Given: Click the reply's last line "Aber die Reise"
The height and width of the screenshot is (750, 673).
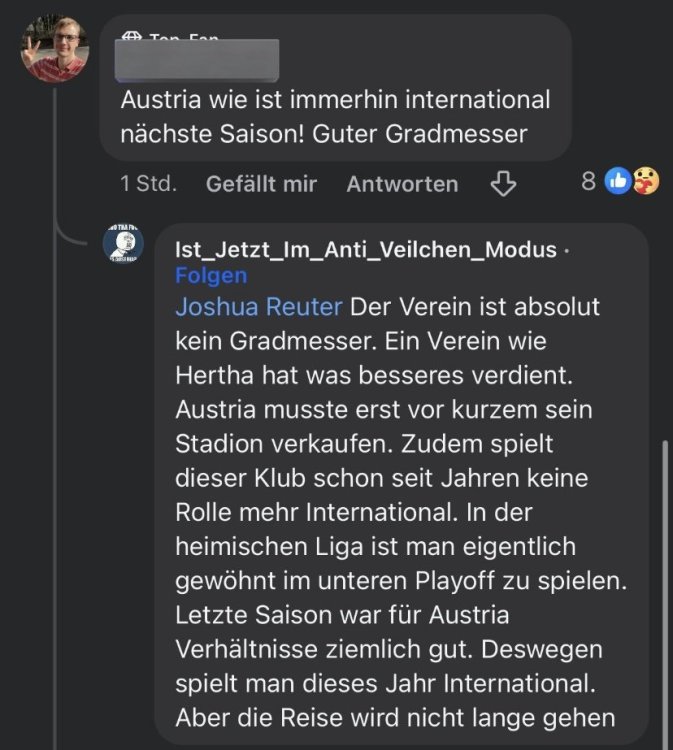Looking at the screenshot, I should [394, 719].
